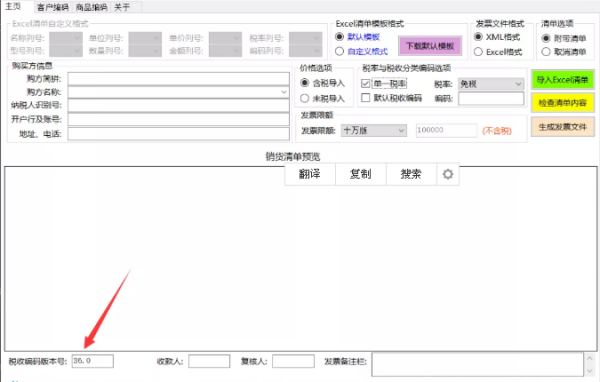Focus the 开户行及账号 input field

coord(178,119)
